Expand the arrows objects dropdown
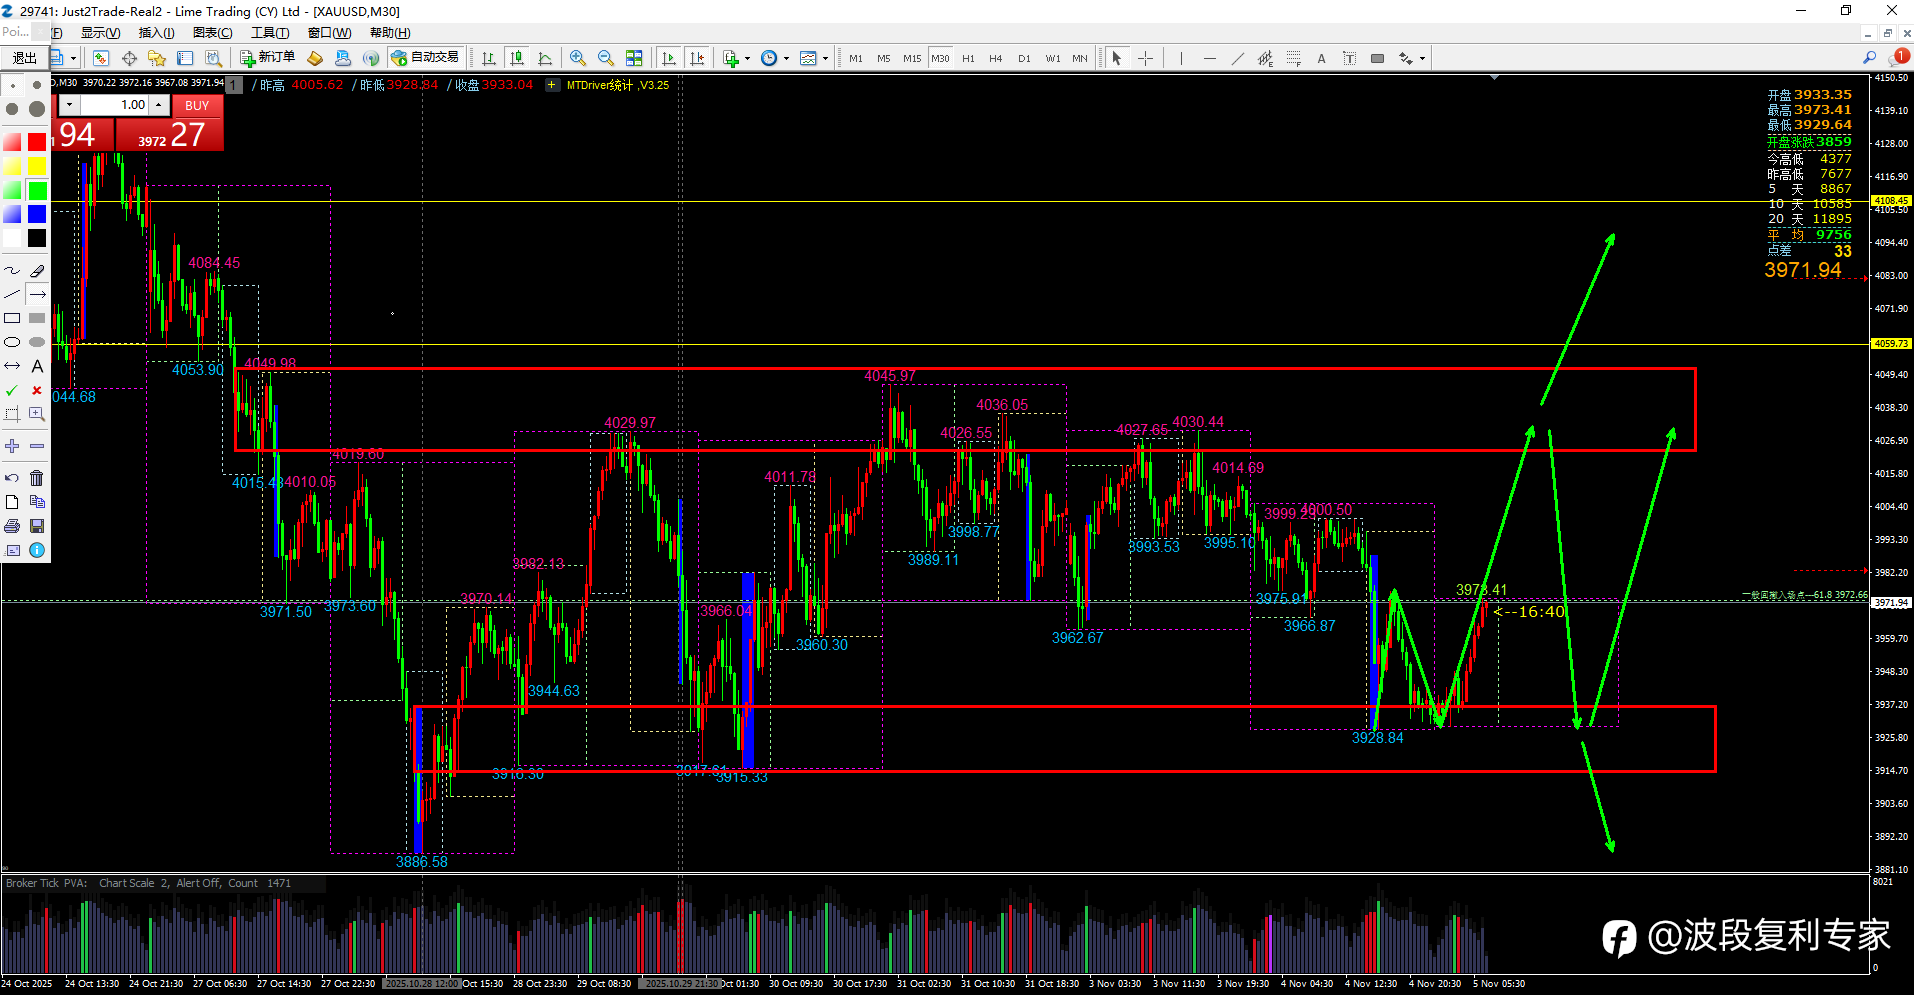Screen dimensions: 1914x995 pyautogui.click(x=1422, y=59)
